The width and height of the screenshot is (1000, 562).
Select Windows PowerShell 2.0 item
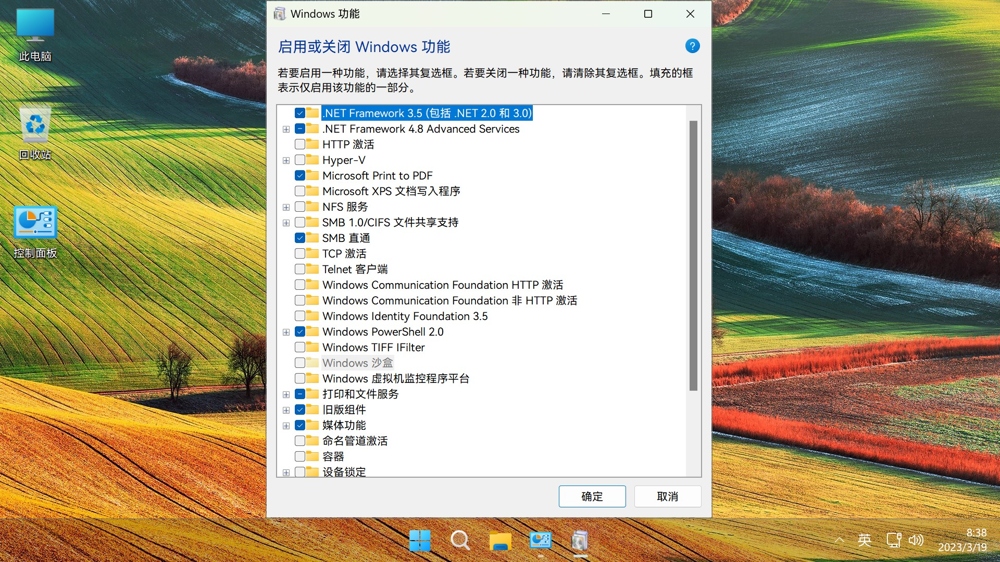point(382,332)
